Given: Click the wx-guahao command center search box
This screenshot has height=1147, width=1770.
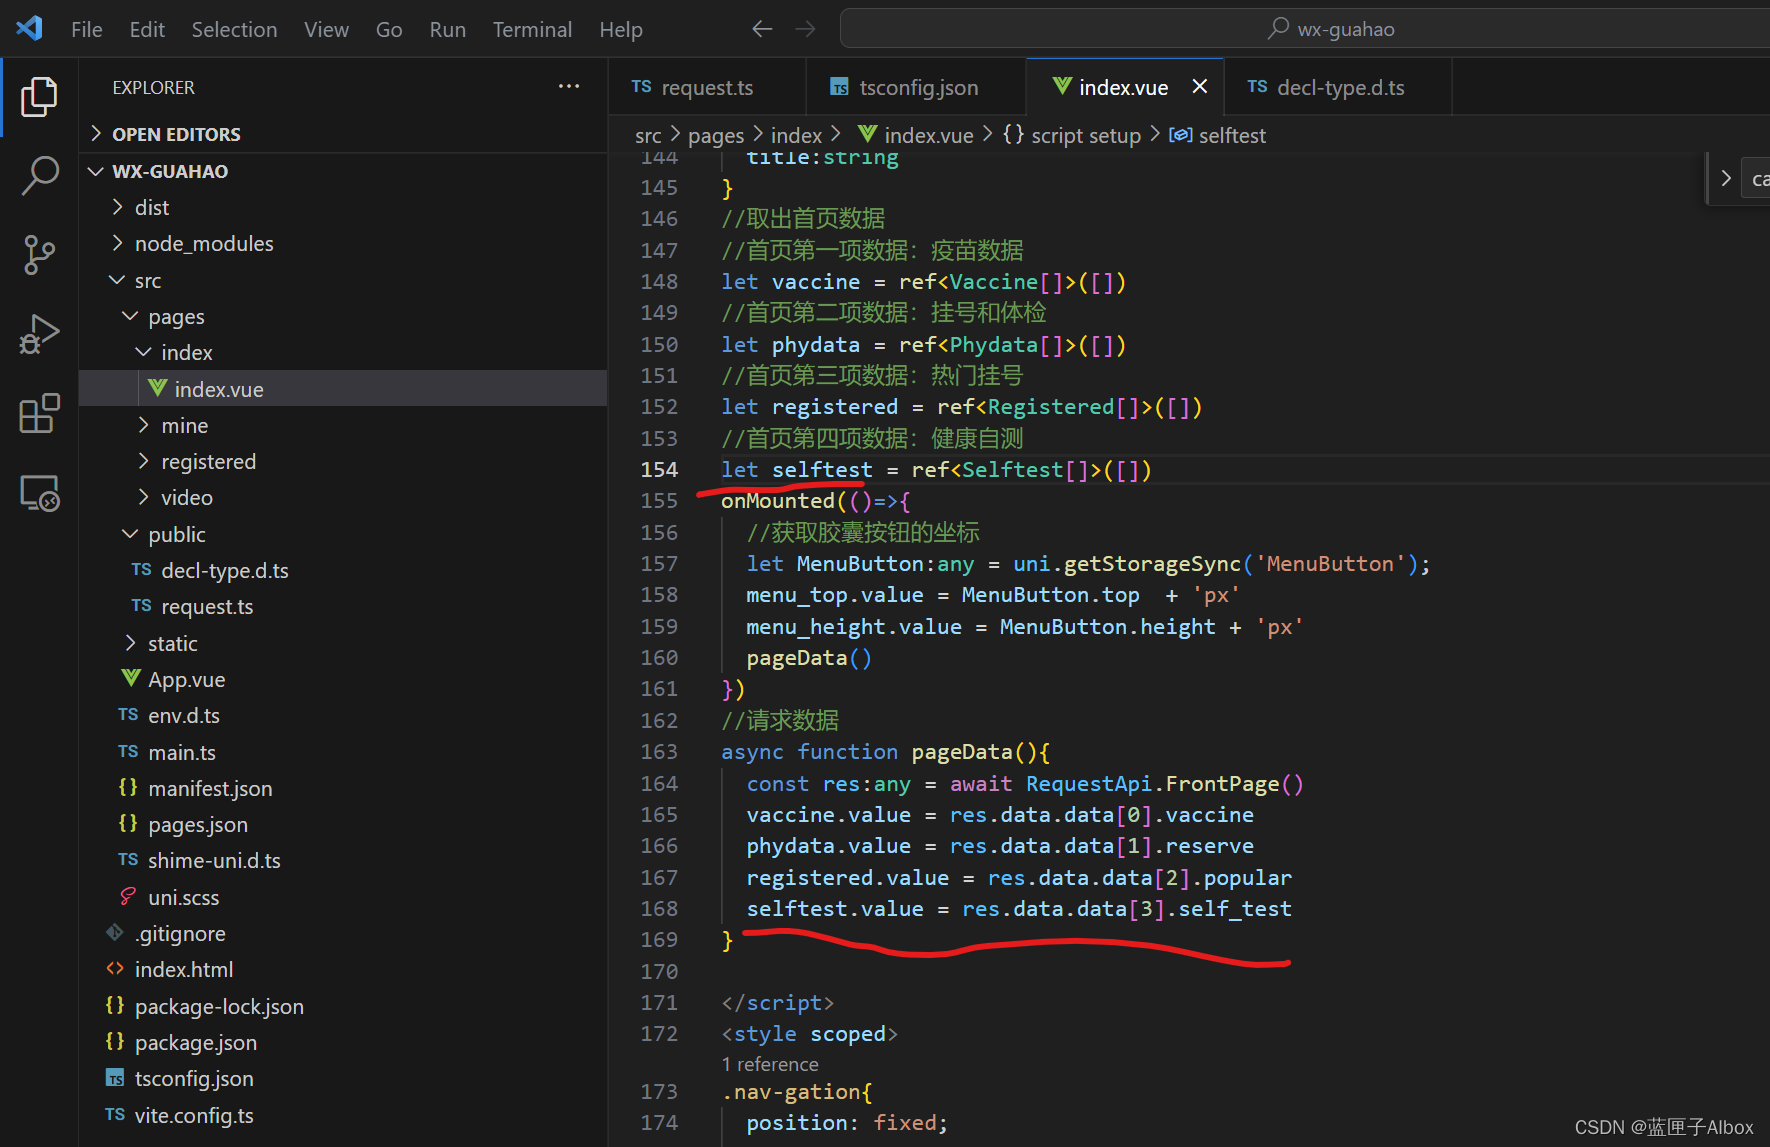Looking at the screenshot, I should [1304, 28].
